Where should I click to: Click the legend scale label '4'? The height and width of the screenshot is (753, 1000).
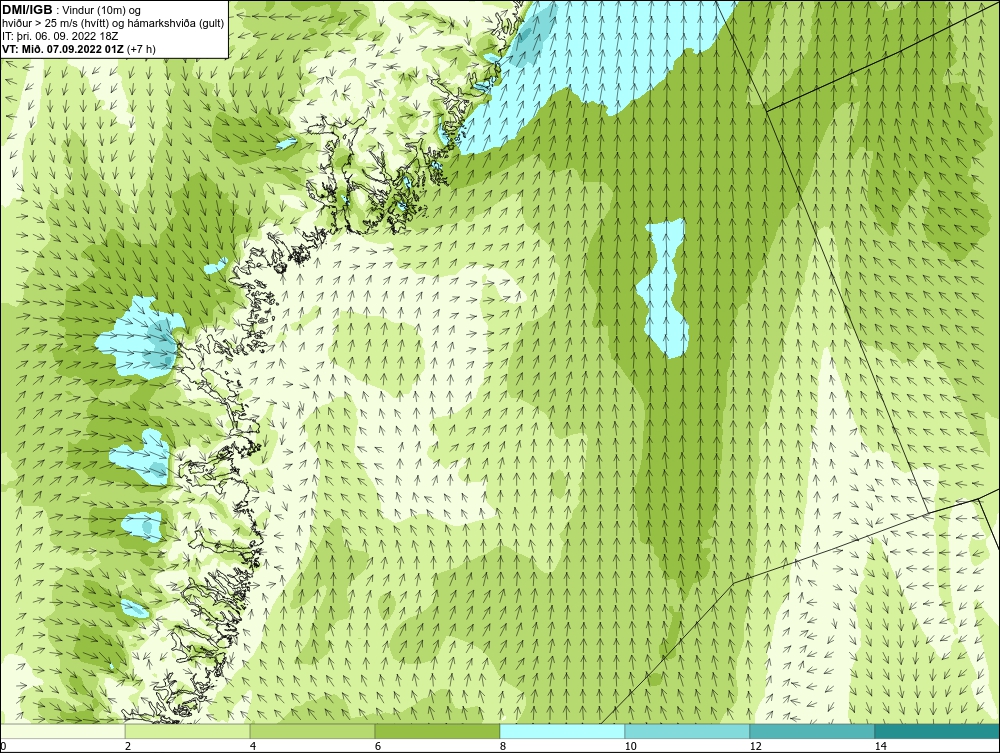pyautogui.click(x=253, y=746)
